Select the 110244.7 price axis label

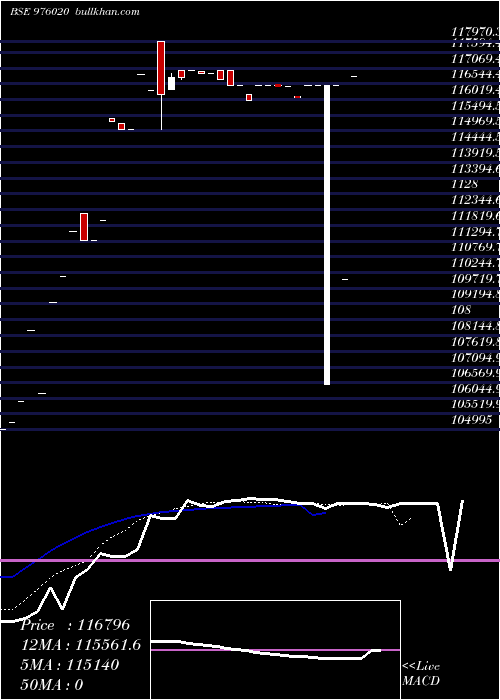click(475, 263)
